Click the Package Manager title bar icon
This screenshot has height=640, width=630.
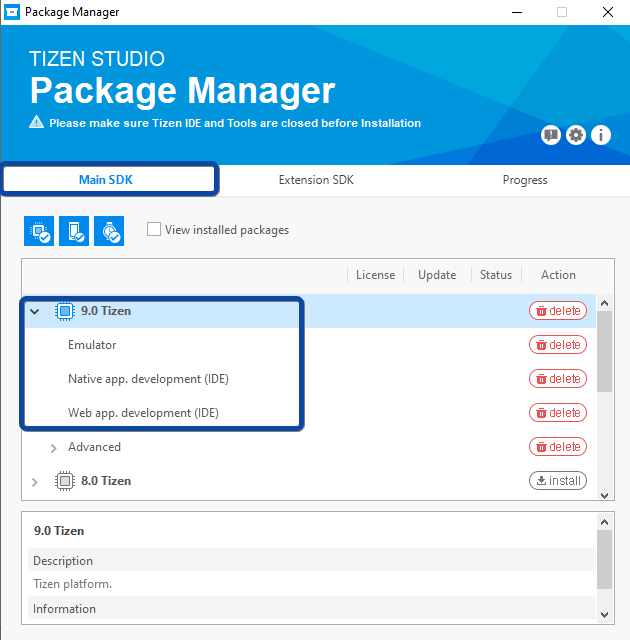pos(12,12)
